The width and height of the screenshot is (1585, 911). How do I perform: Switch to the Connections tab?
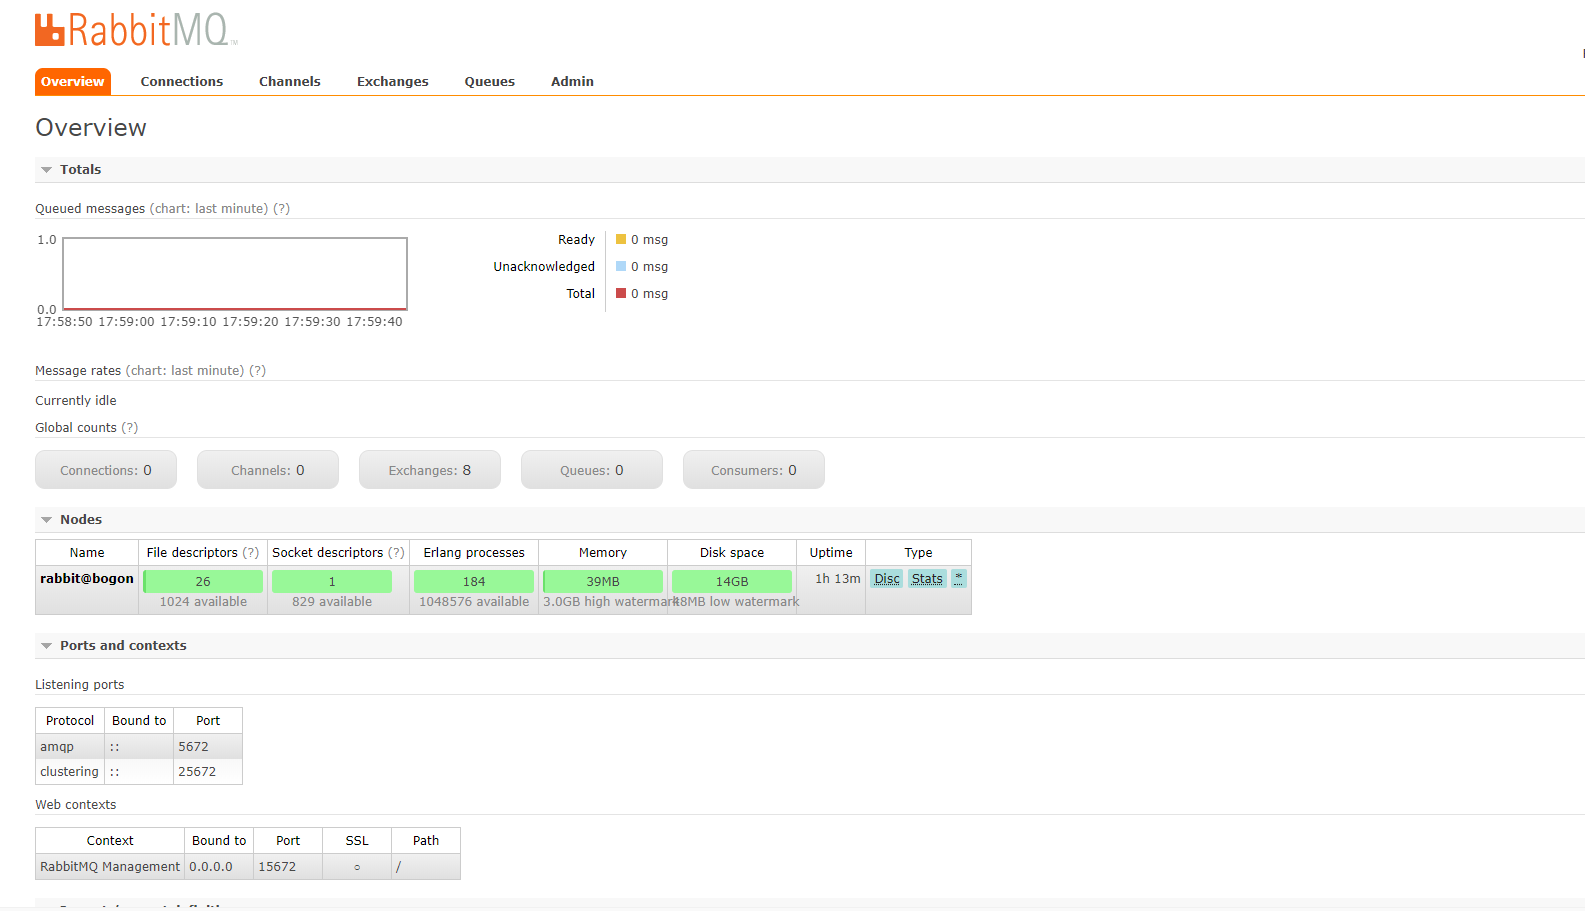182,82
